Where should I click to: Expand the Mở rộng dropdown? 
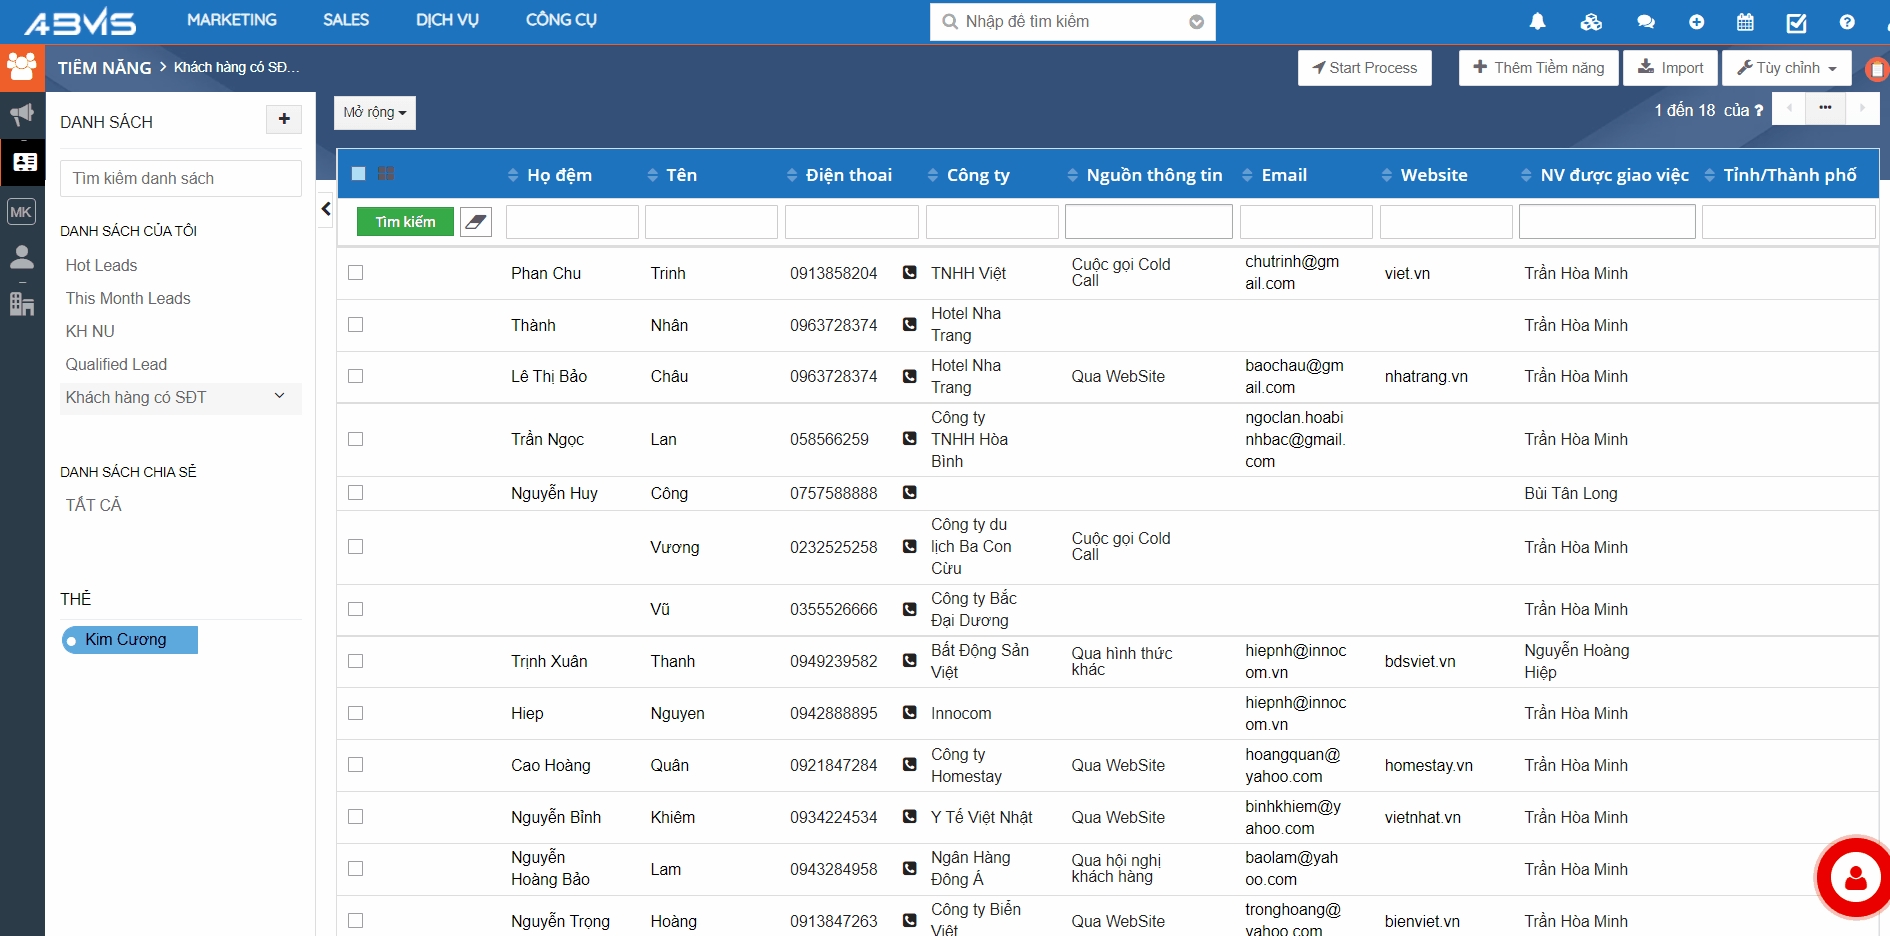pos(374,113)
